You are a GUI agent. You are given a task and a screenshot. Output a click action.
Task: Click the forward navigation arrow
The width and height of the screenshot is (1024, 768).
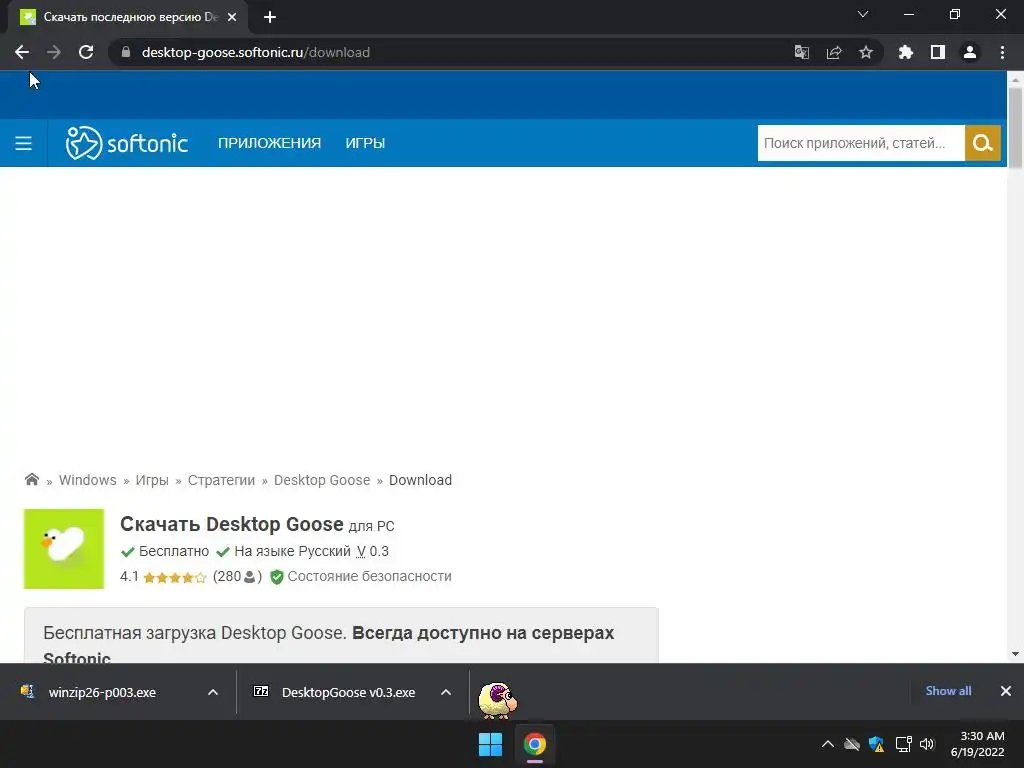point(54,52)
